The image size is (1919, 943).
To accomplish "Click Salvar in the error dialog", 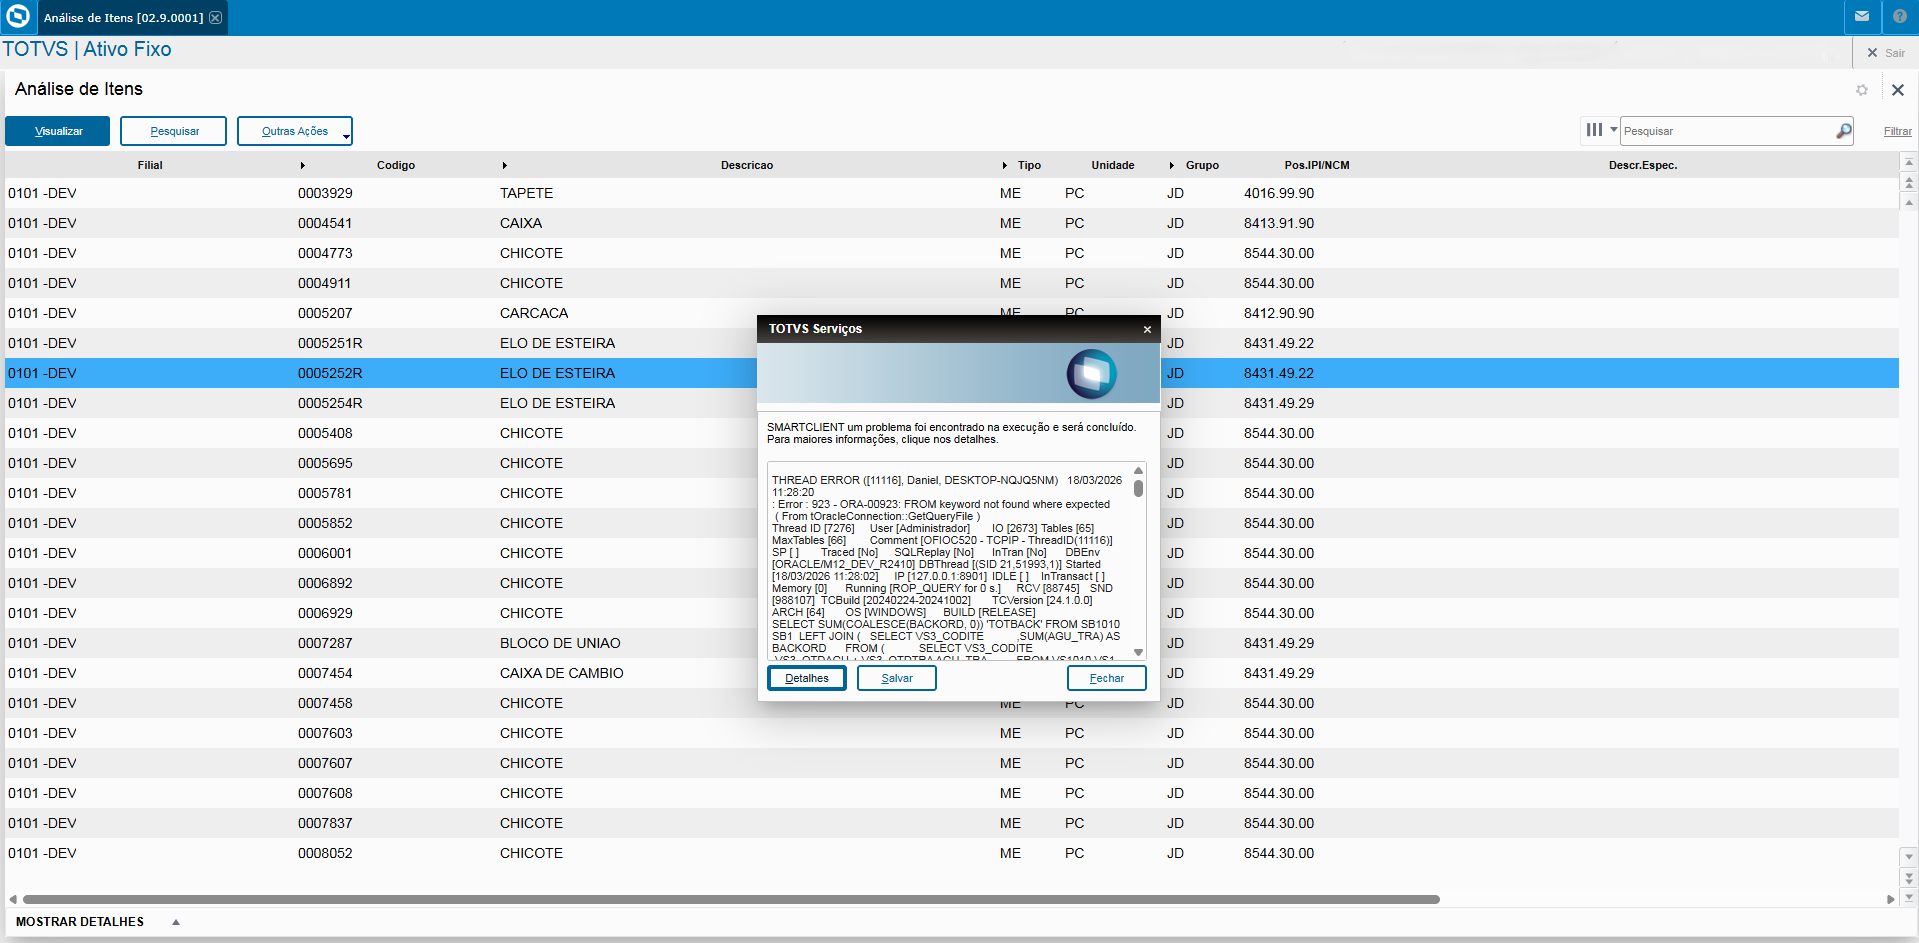I will click(x=897, y=678).
